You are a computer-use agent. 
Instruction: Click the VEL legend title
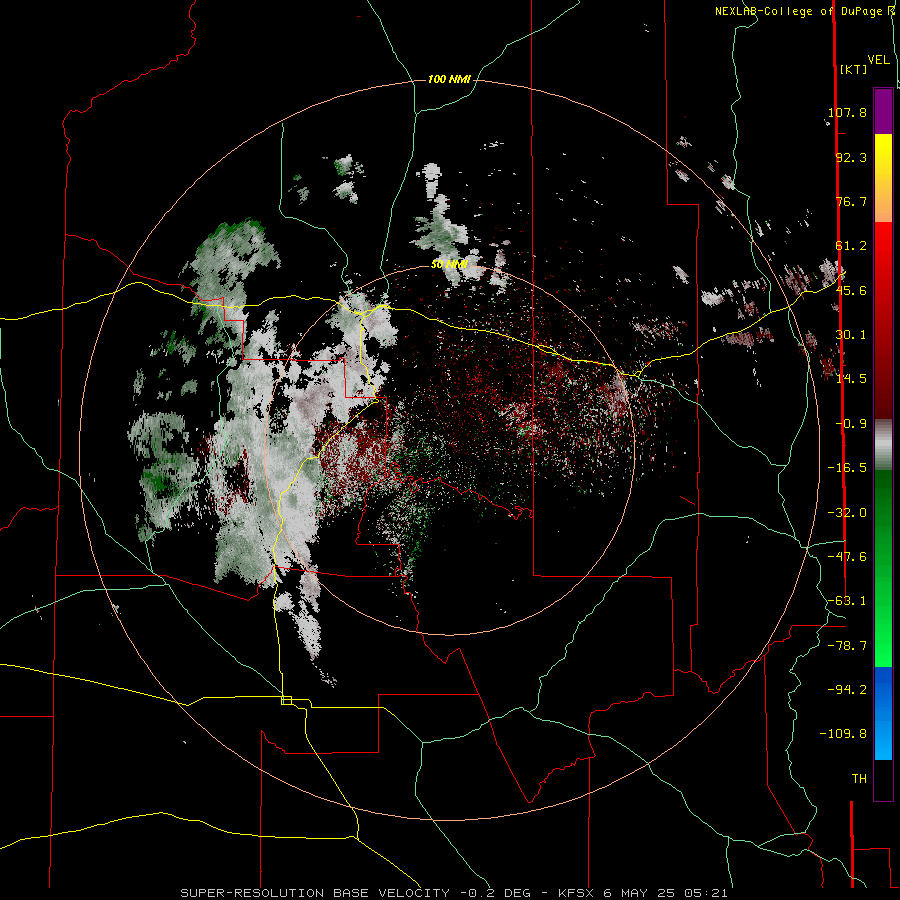click(878, 60)
